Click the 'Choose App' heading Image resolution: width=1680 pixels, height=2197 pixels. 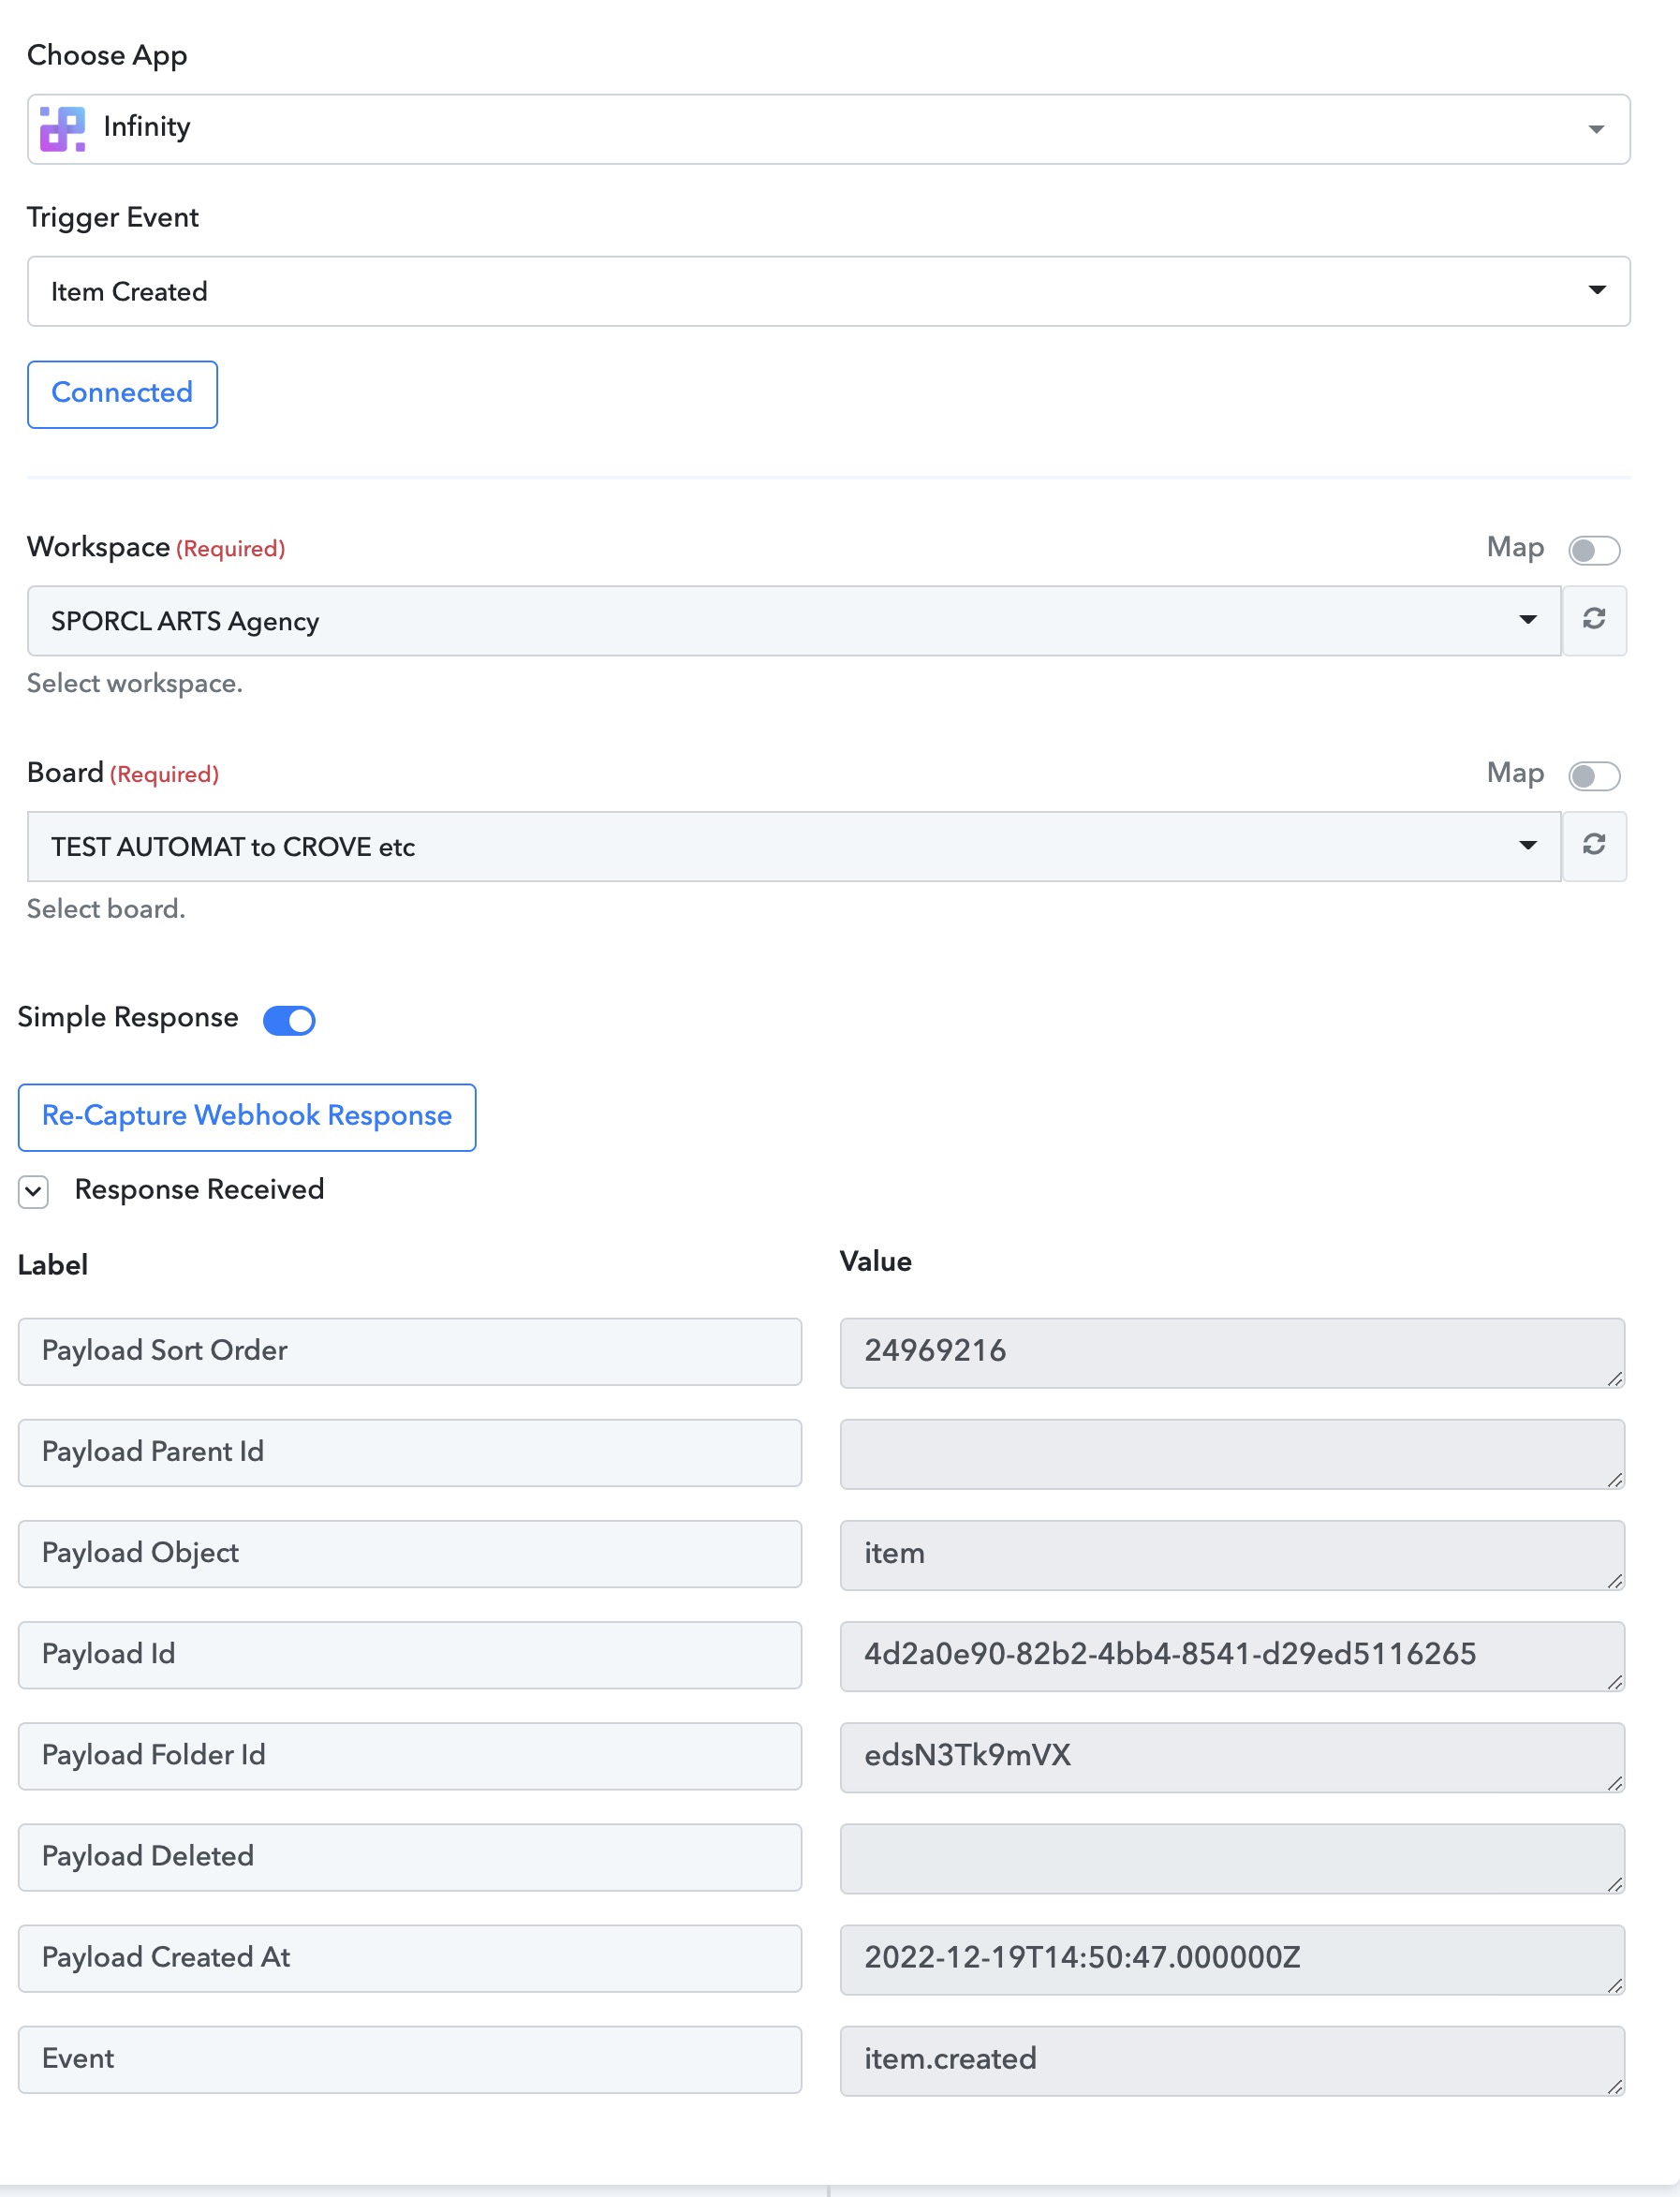107,55
